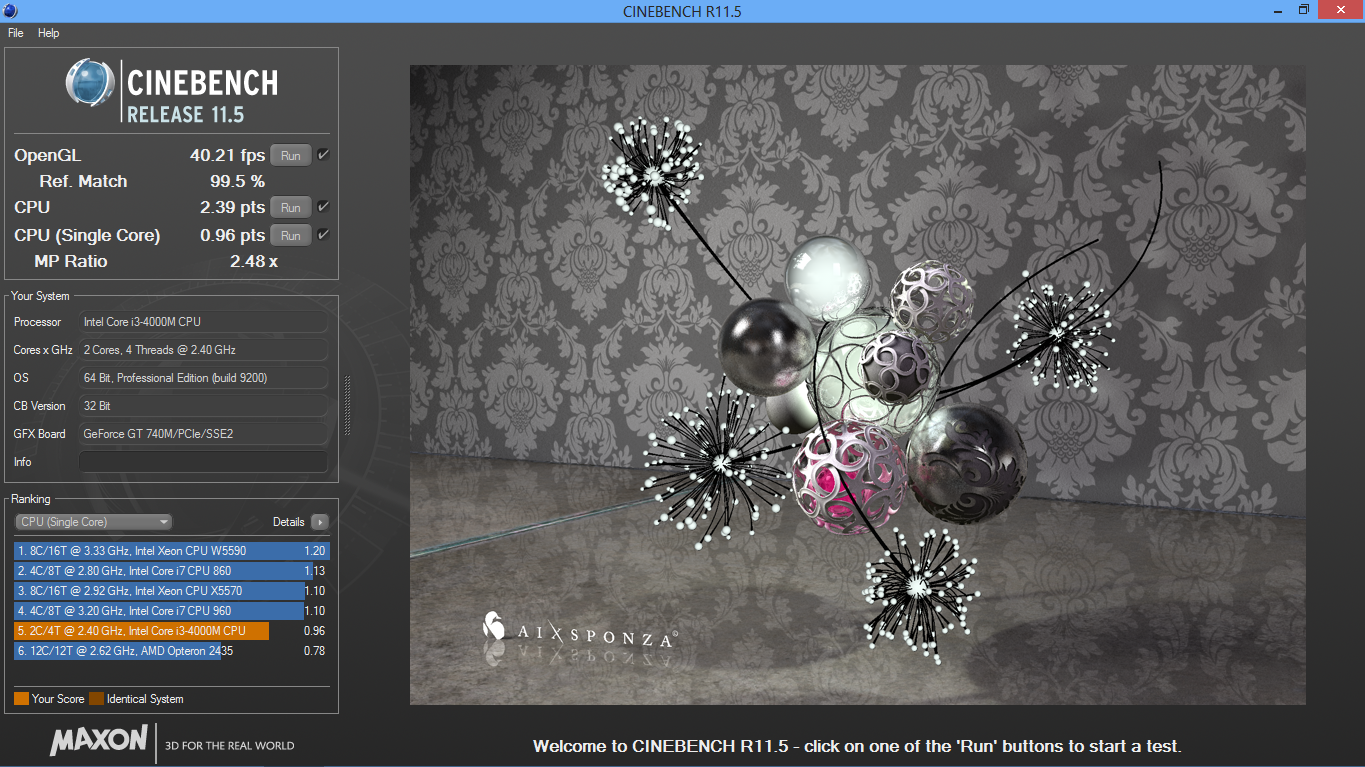Viewport: 1365px width, 767px height.
Task: Expand ranking Details arrow button
Action: (319, 522)
